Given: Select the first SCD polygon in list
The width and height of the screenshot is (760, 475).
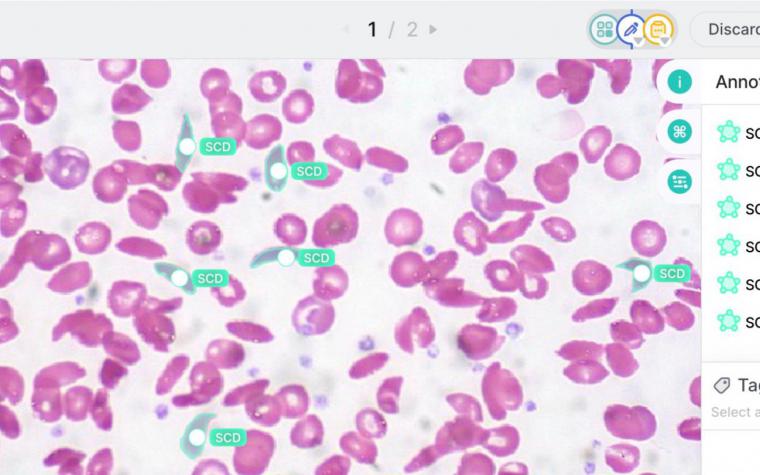Looking at the screenshot, I should [738, 132].
